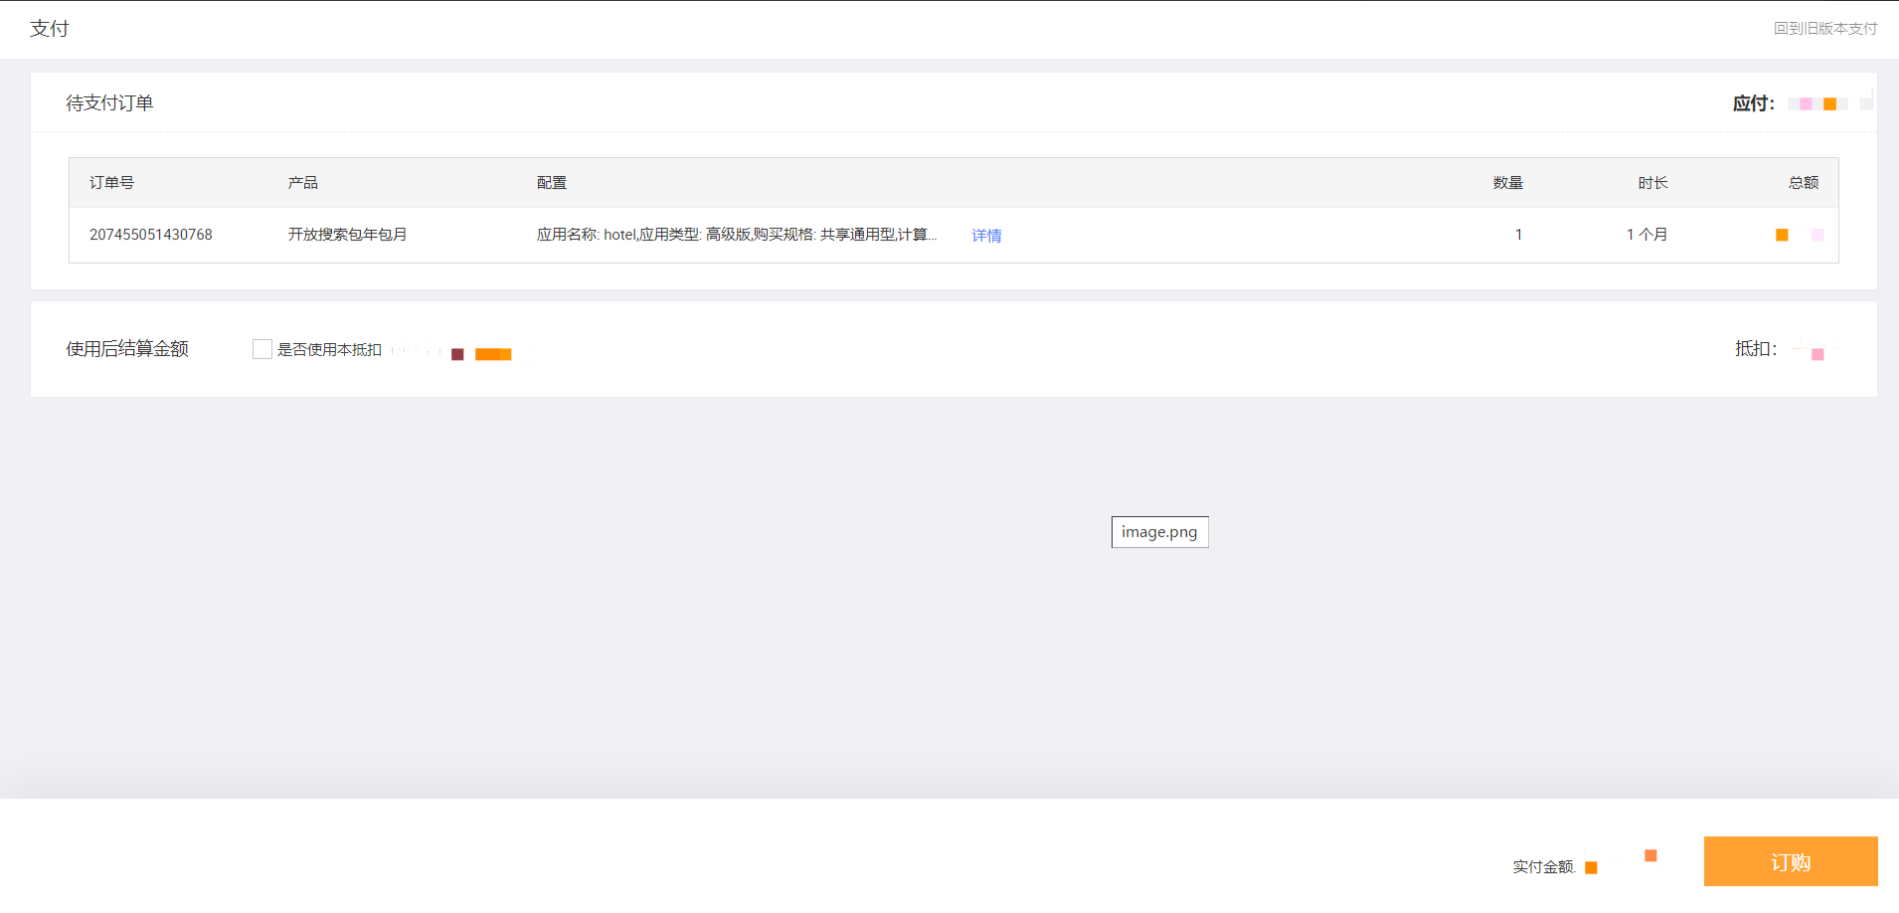Click the 订单号 column header

coord(112,182)
